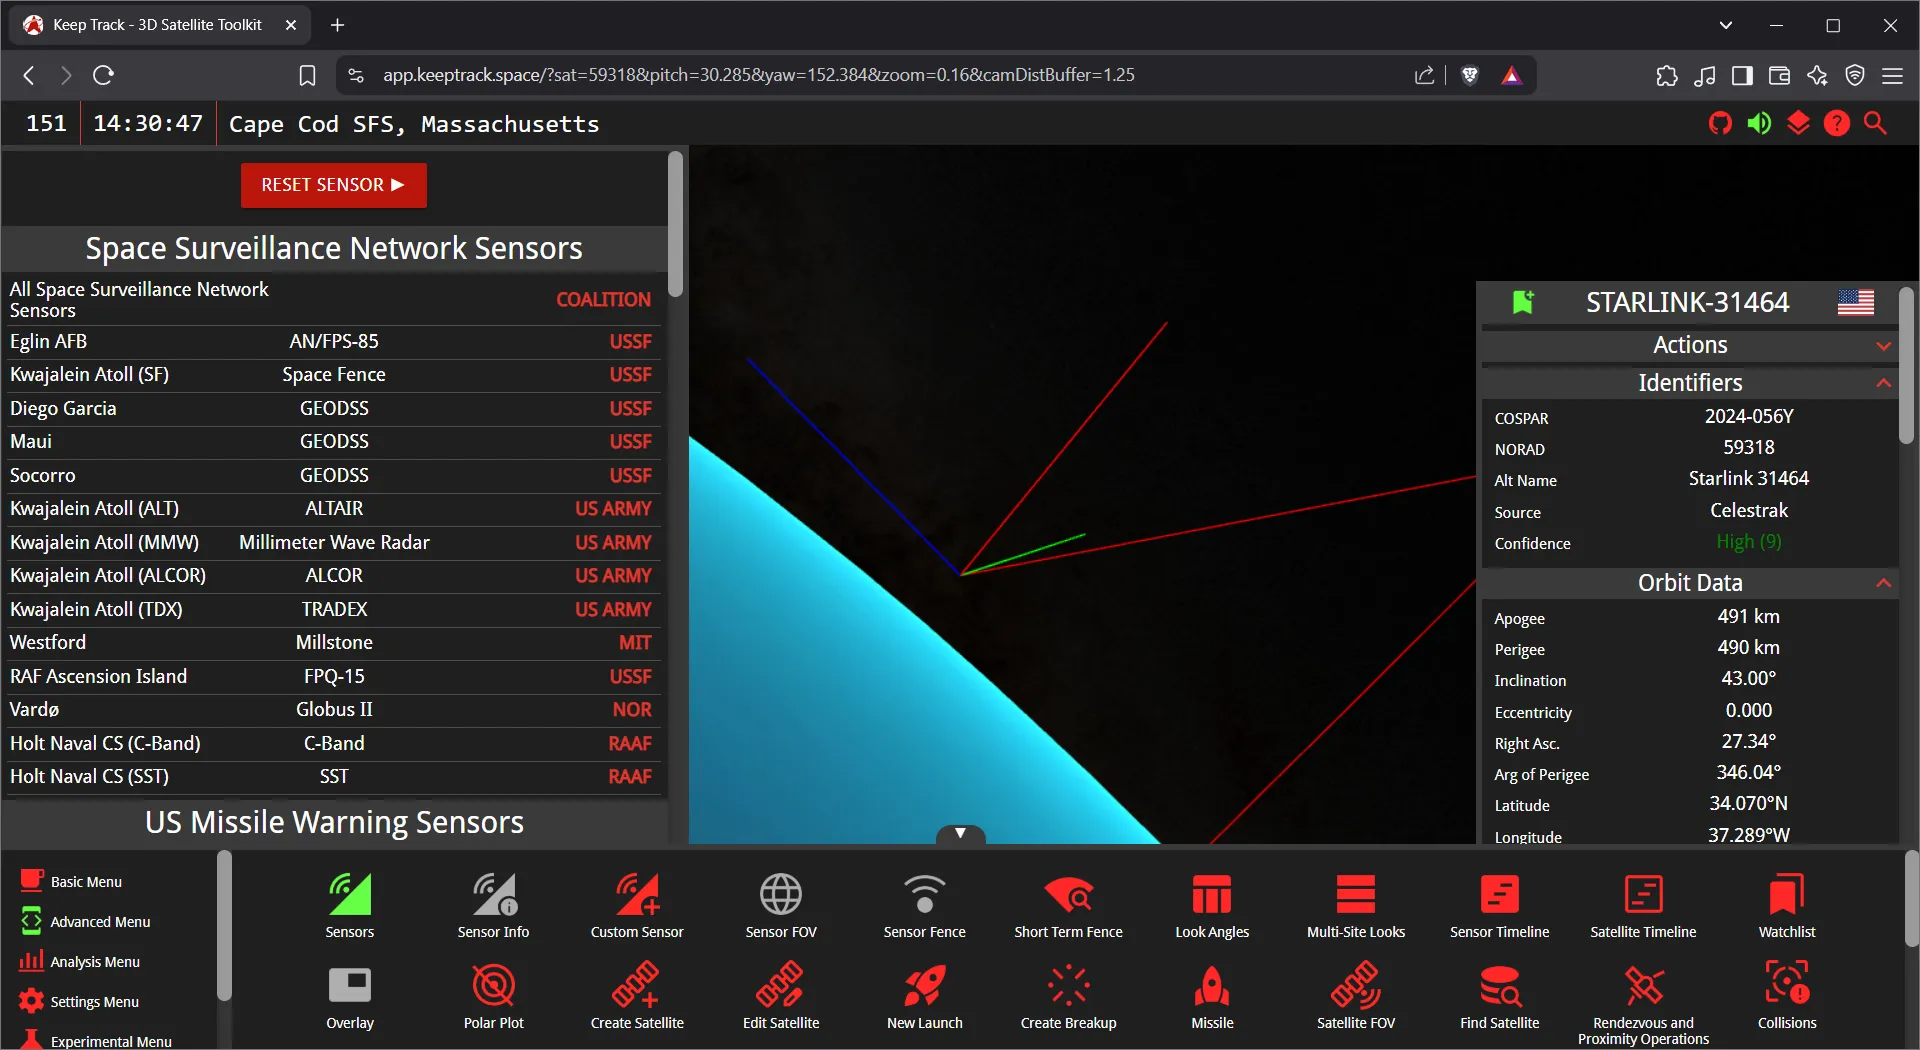
Task: Click the sensor list vertical scrollbar
Action: point(675,225)
